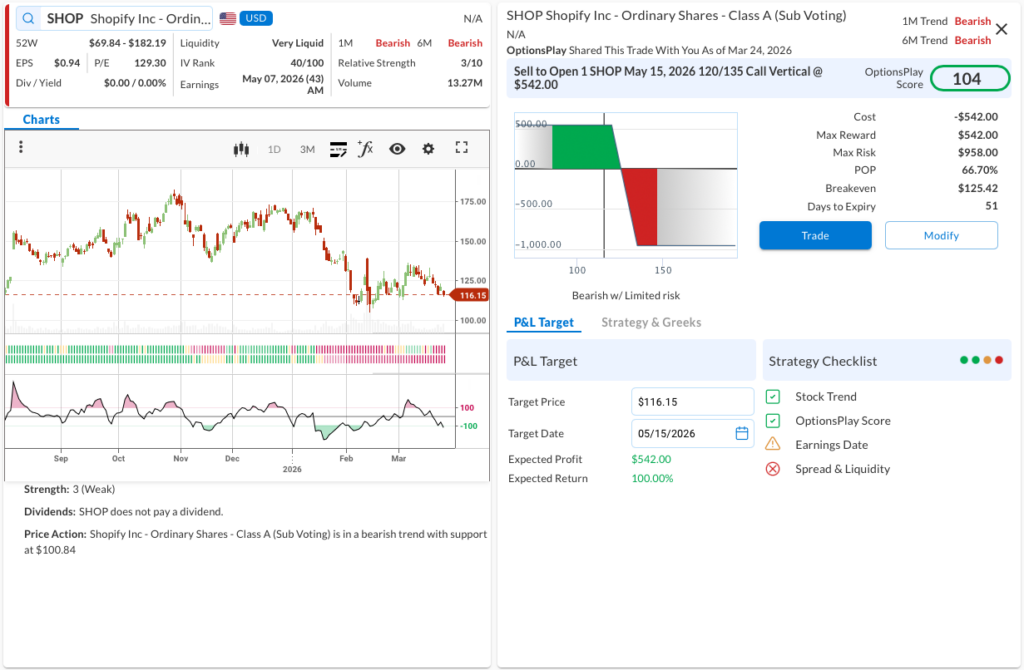Switch to the Strategy & Greeks tab

pyautogui.click(x=651, y=322)
